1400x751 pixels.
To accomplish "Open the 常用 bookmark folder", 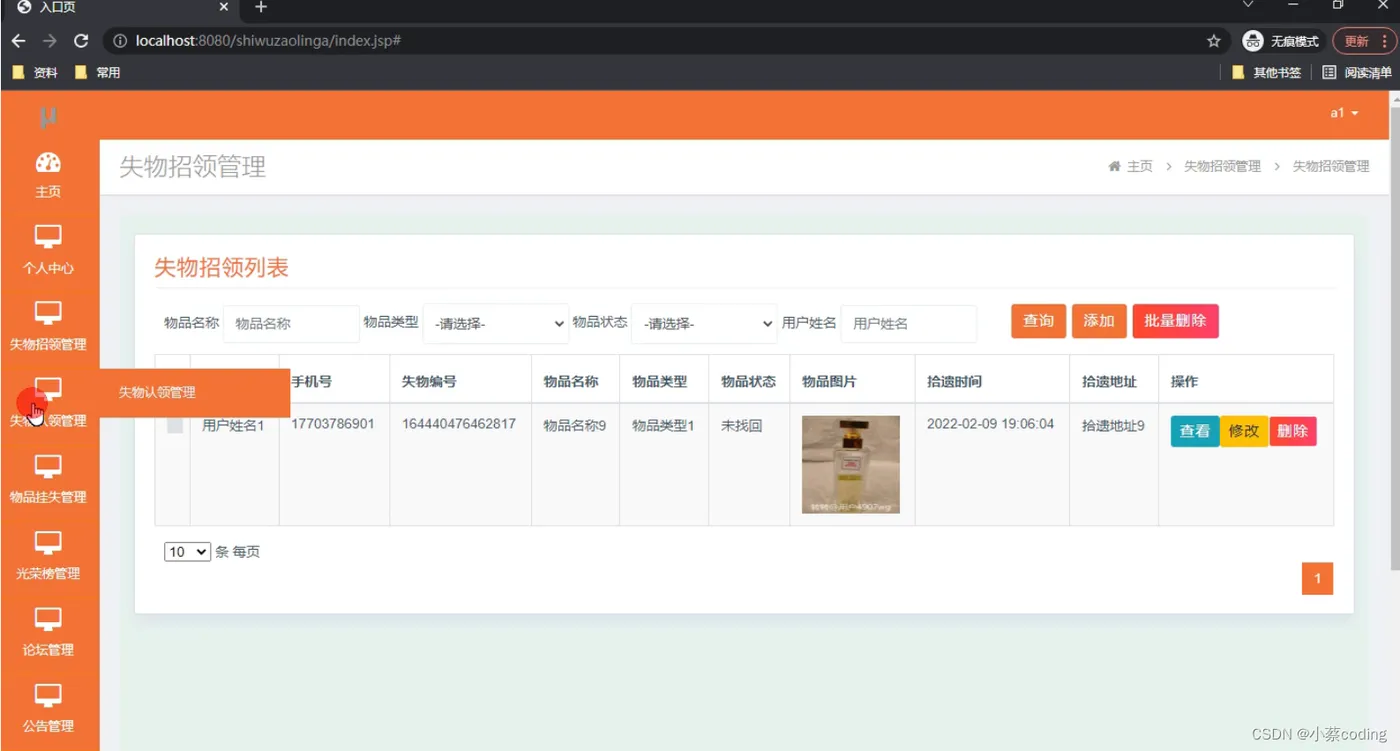I will point(98,72).
